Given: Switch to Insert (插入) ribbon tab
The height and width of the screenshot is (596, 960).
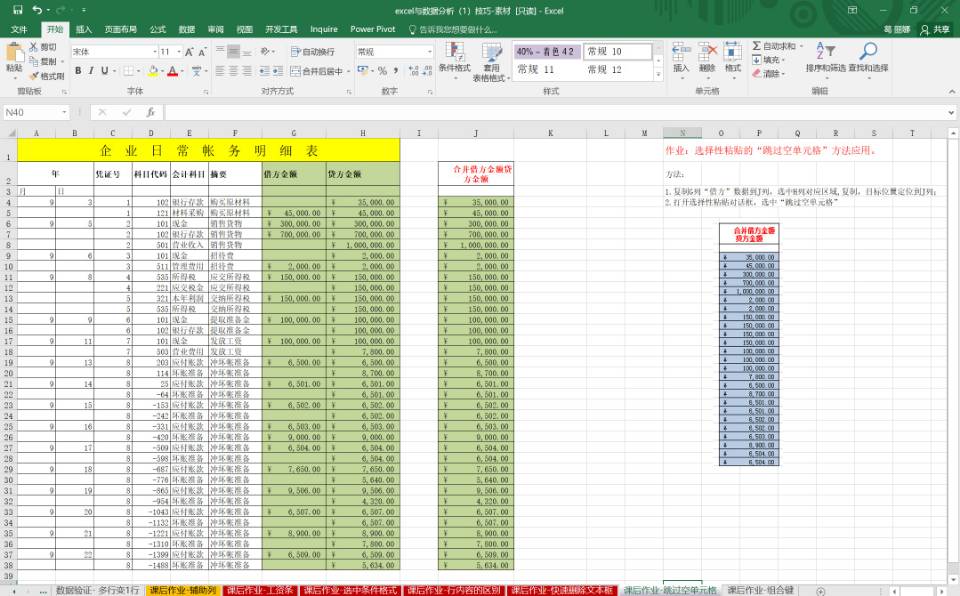Looking at the screenshot, I should point(84,29).
